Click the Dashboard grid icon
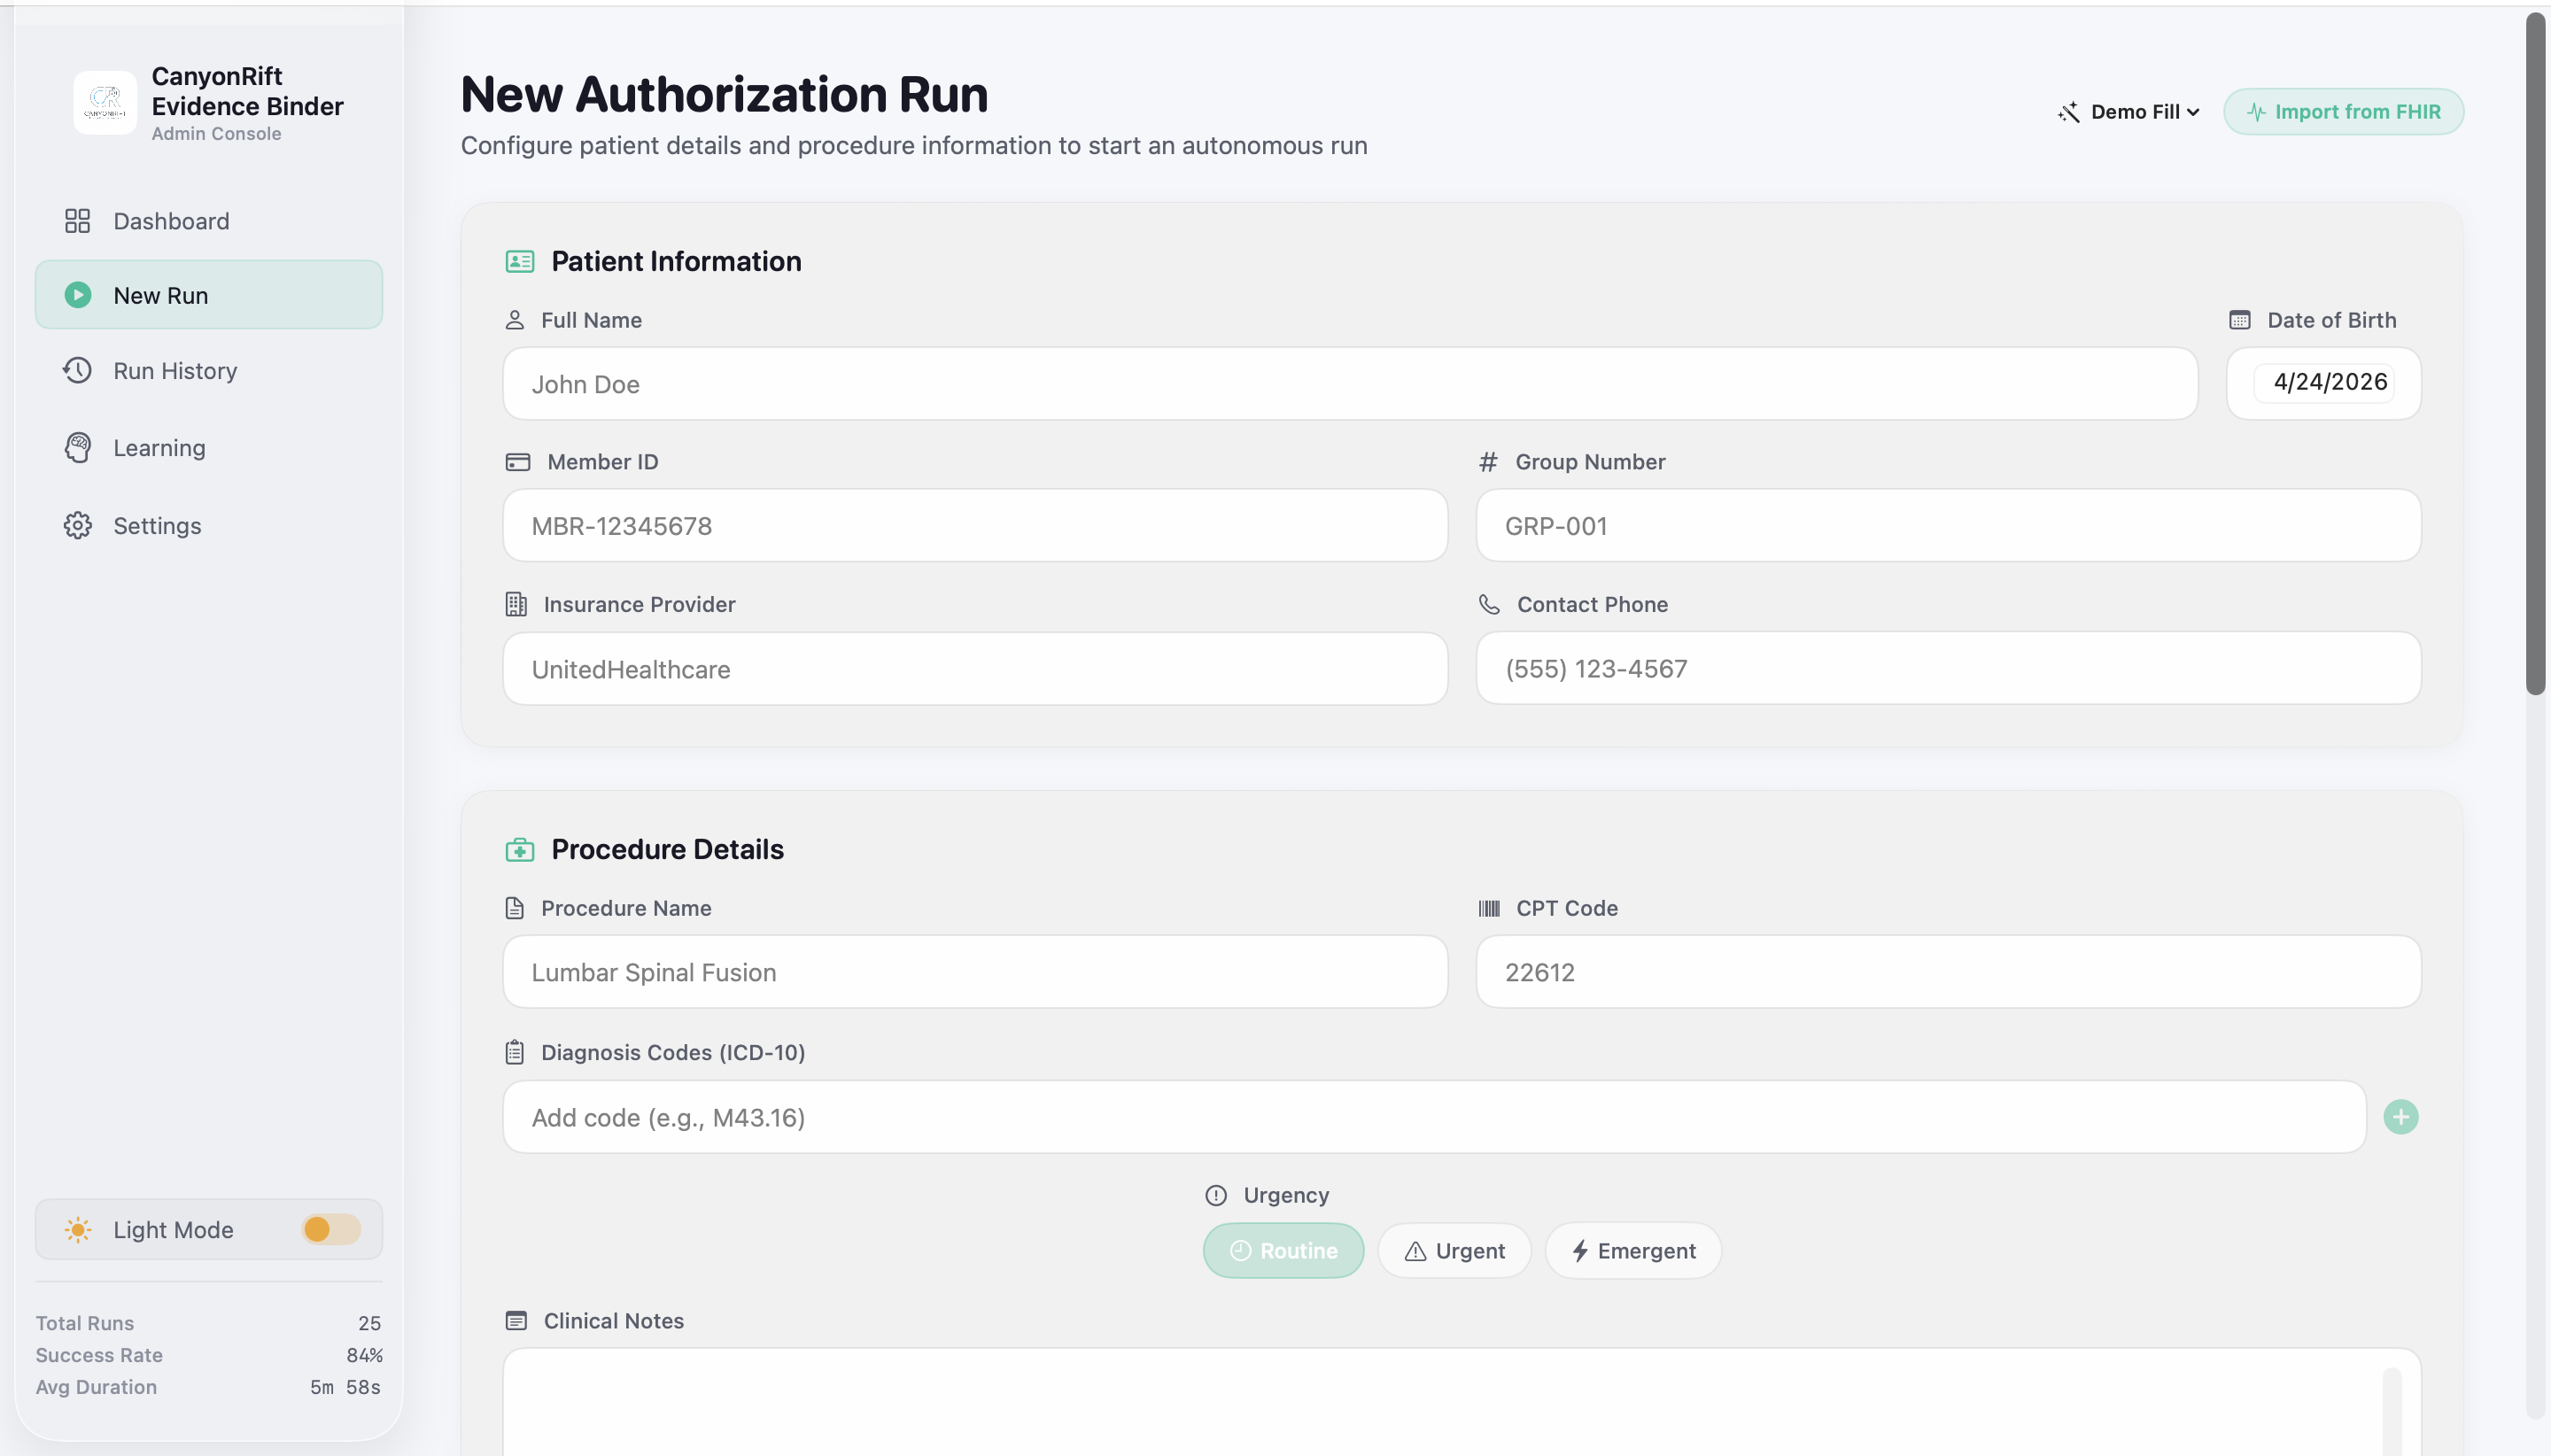Screen dimensions: 2551x1456 (77, 221)
